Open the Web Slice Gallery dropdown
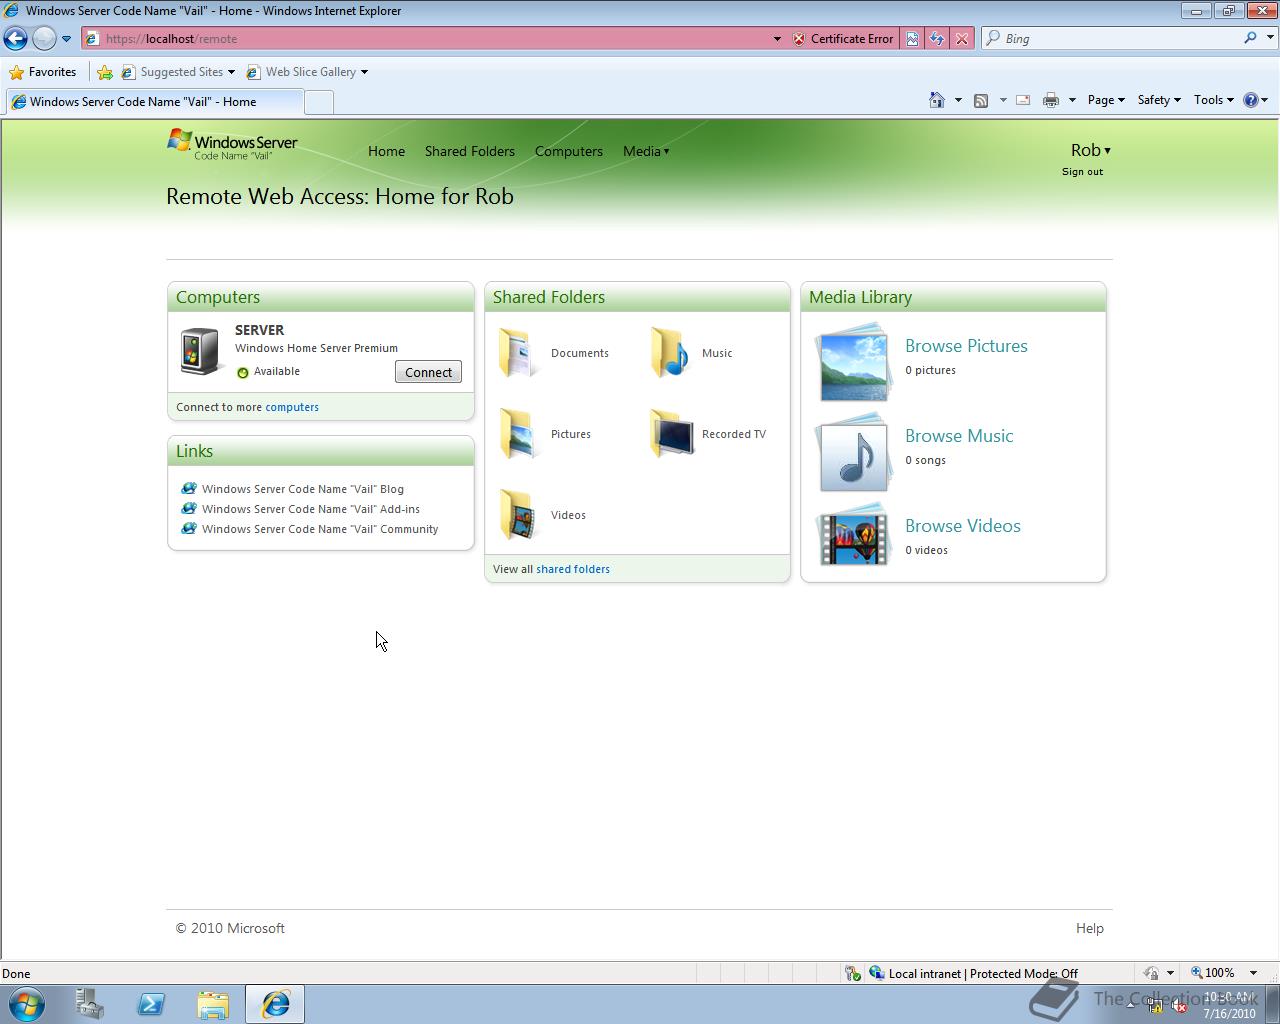The width and height of the screenshot is (1280, 1024). (x=364, y=72)
